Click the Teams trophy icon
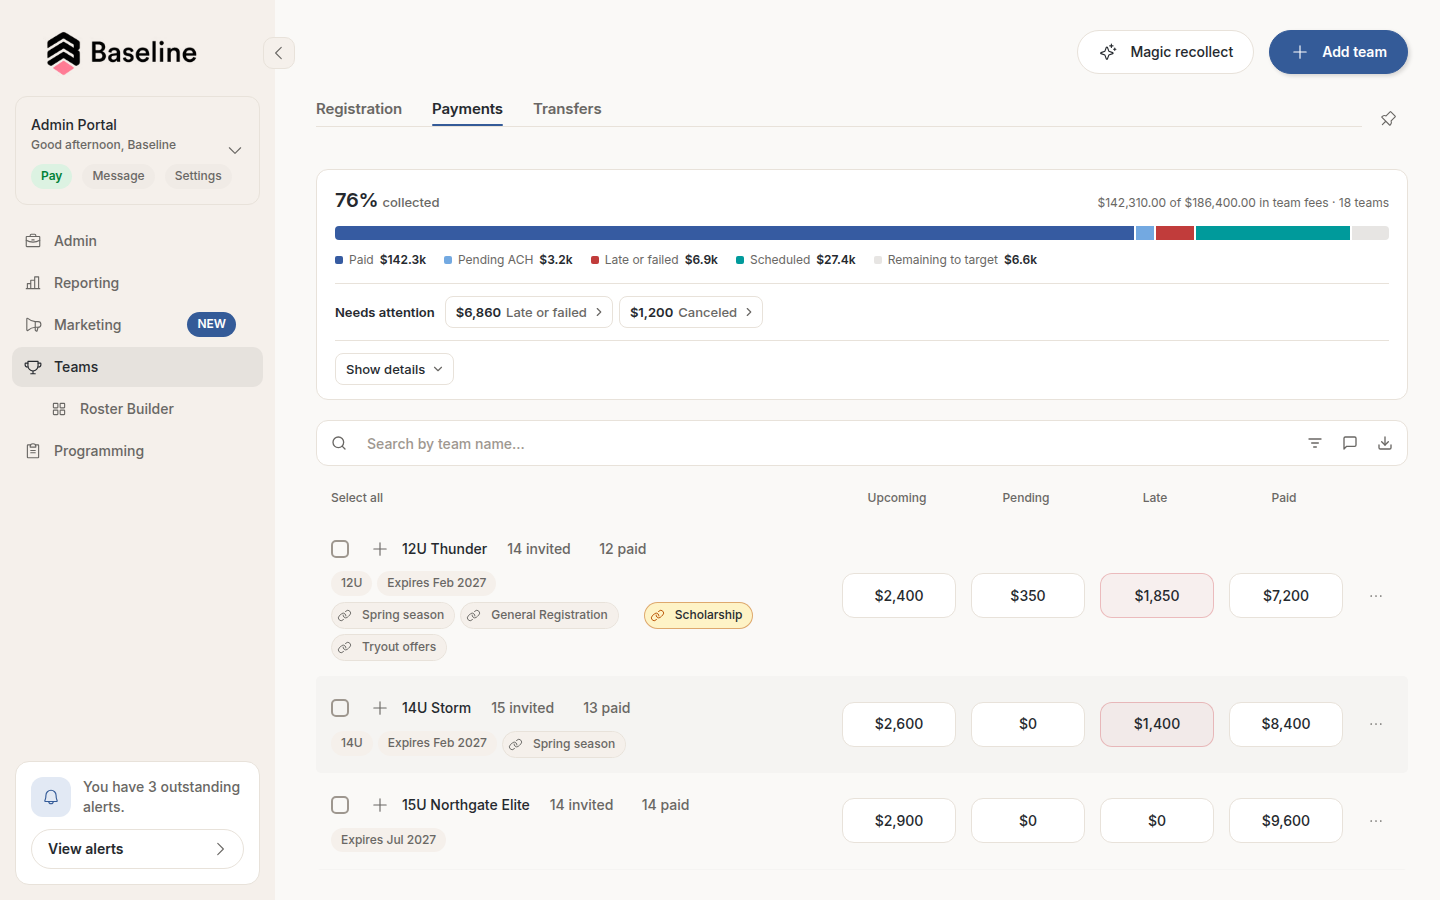This screenshot has width=1440, height=900. tap(33, 367)
